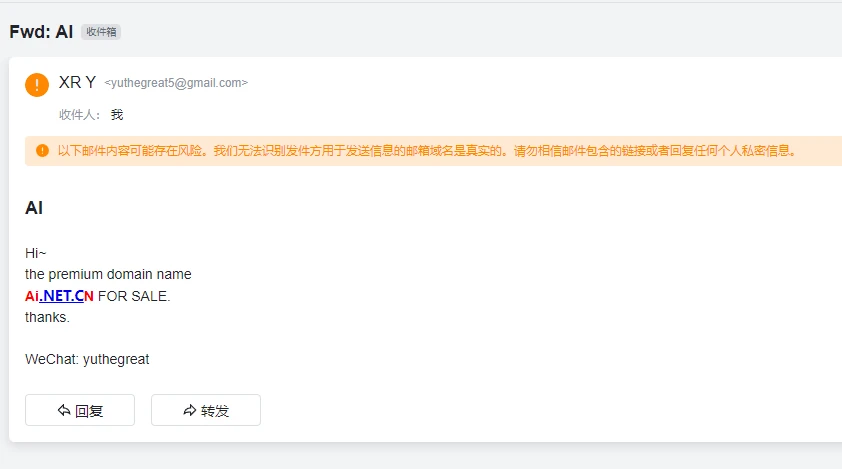Click the orange risk warning banner text
The image size is (842, 469).
click(427, 151)
